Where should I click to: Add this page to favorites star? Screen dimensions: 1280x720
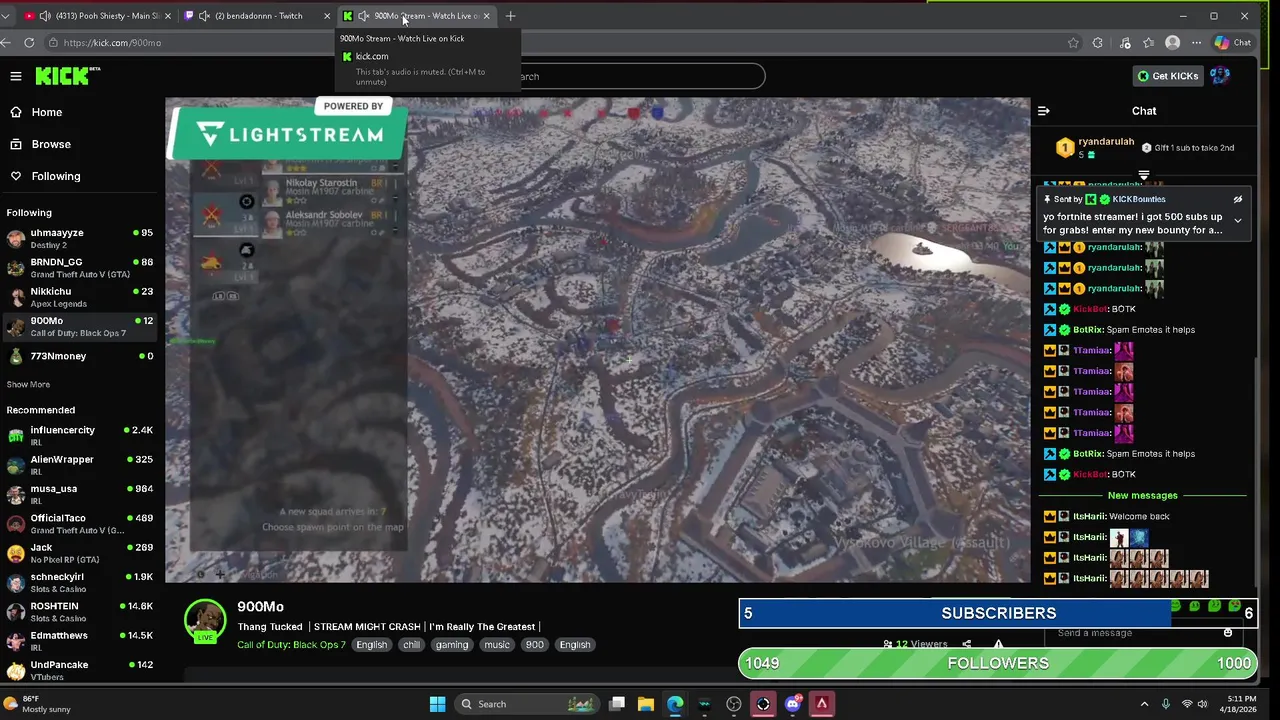pyautogui.click(x=1073, y=42)
